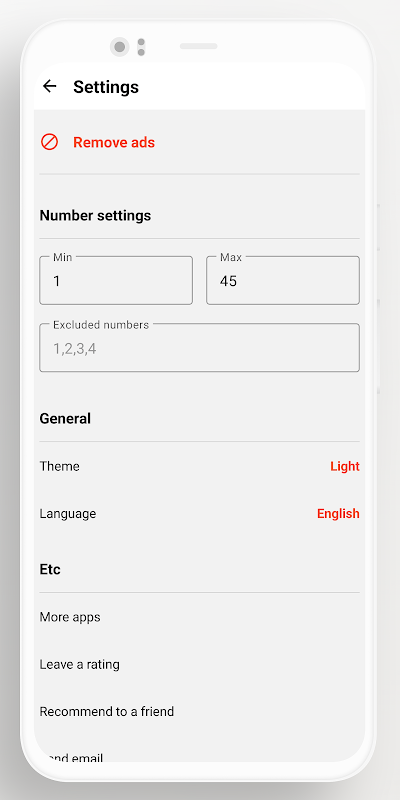
Task: Click the Settings page title
Action: coord(106,87)
